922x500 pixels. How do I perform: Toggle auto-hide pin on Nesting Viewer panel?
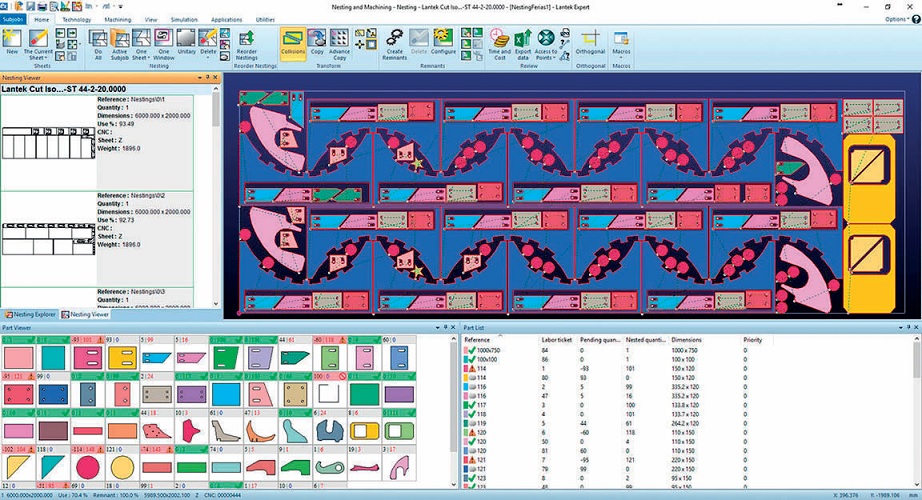pos(207,77)
